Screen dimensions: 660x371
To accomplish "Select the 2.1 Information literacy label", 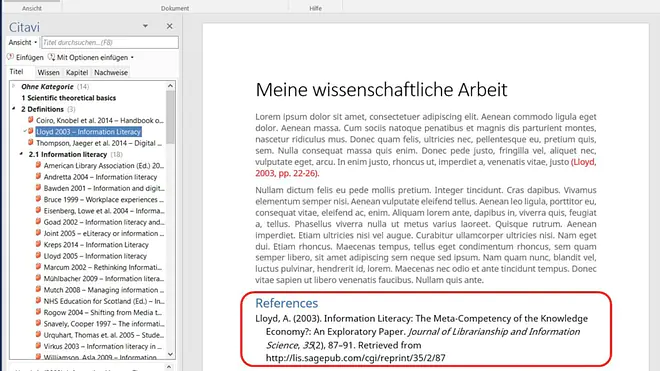I will tap(68, 155).
